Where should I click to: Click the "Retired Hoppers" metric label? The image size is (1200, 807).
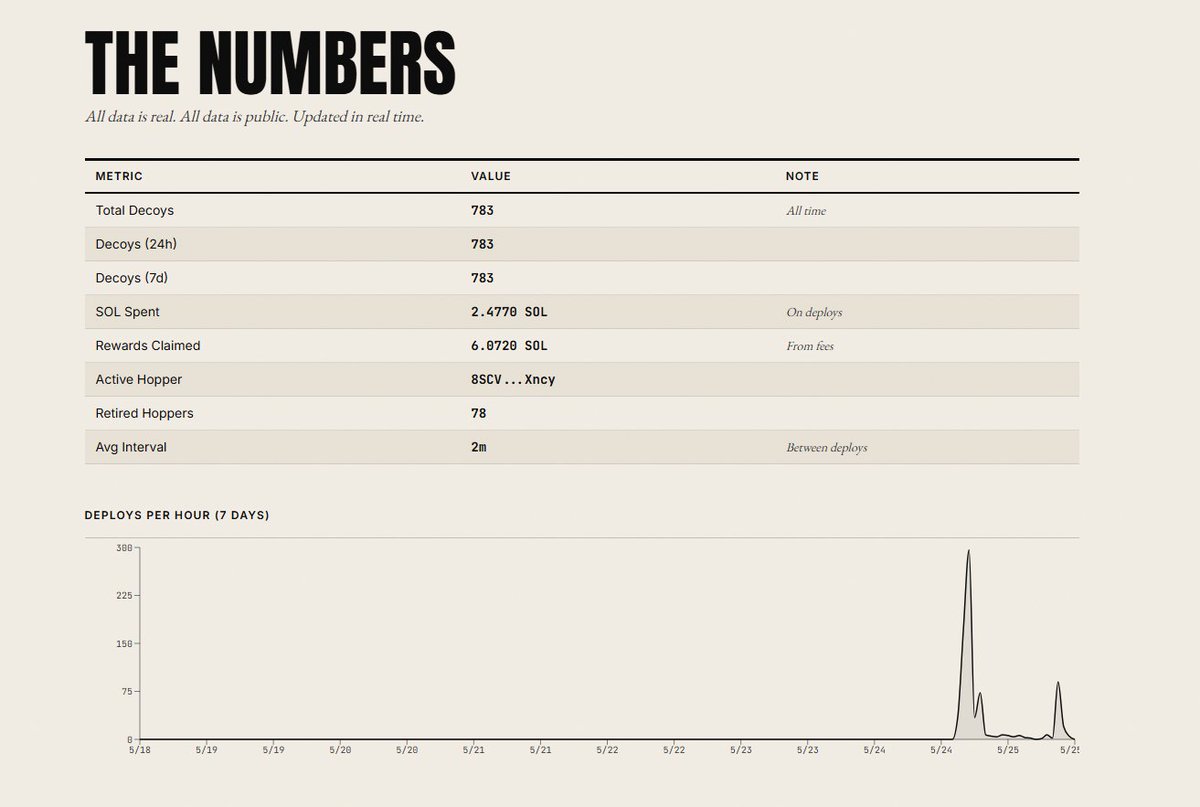coord(145,413)
